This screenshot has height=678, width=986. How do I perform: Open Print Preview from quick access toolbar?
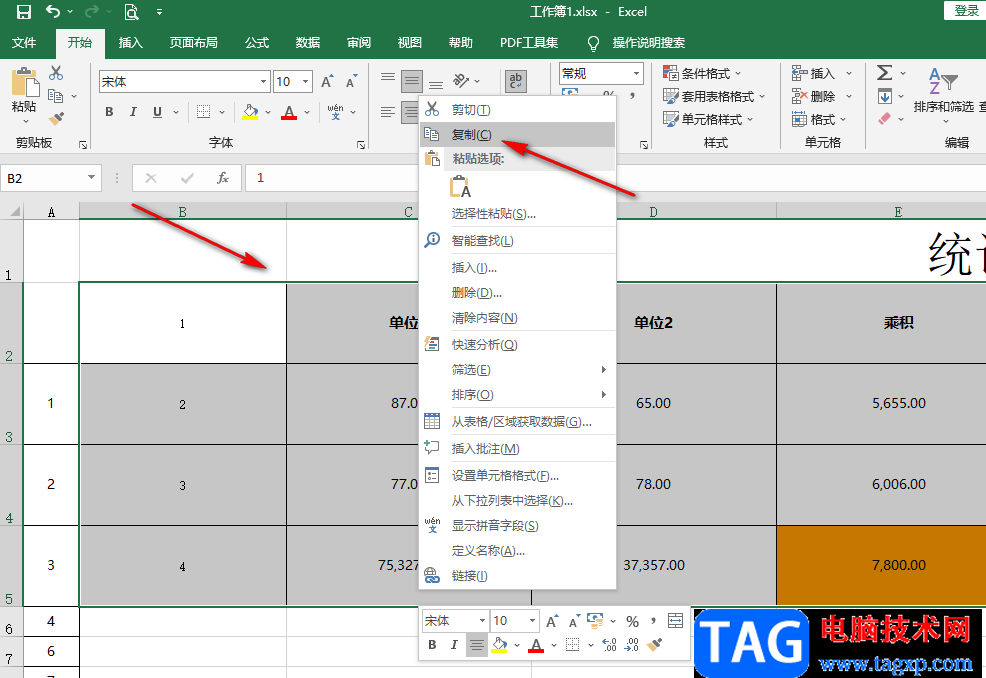pos(131,11)
